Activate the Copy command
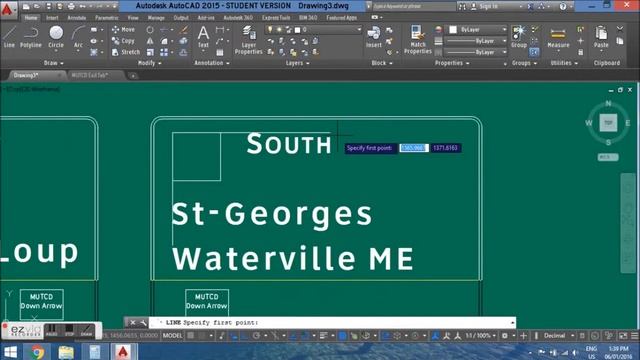The height and width of the screenshot is (360, 640). tap(123, 41)
